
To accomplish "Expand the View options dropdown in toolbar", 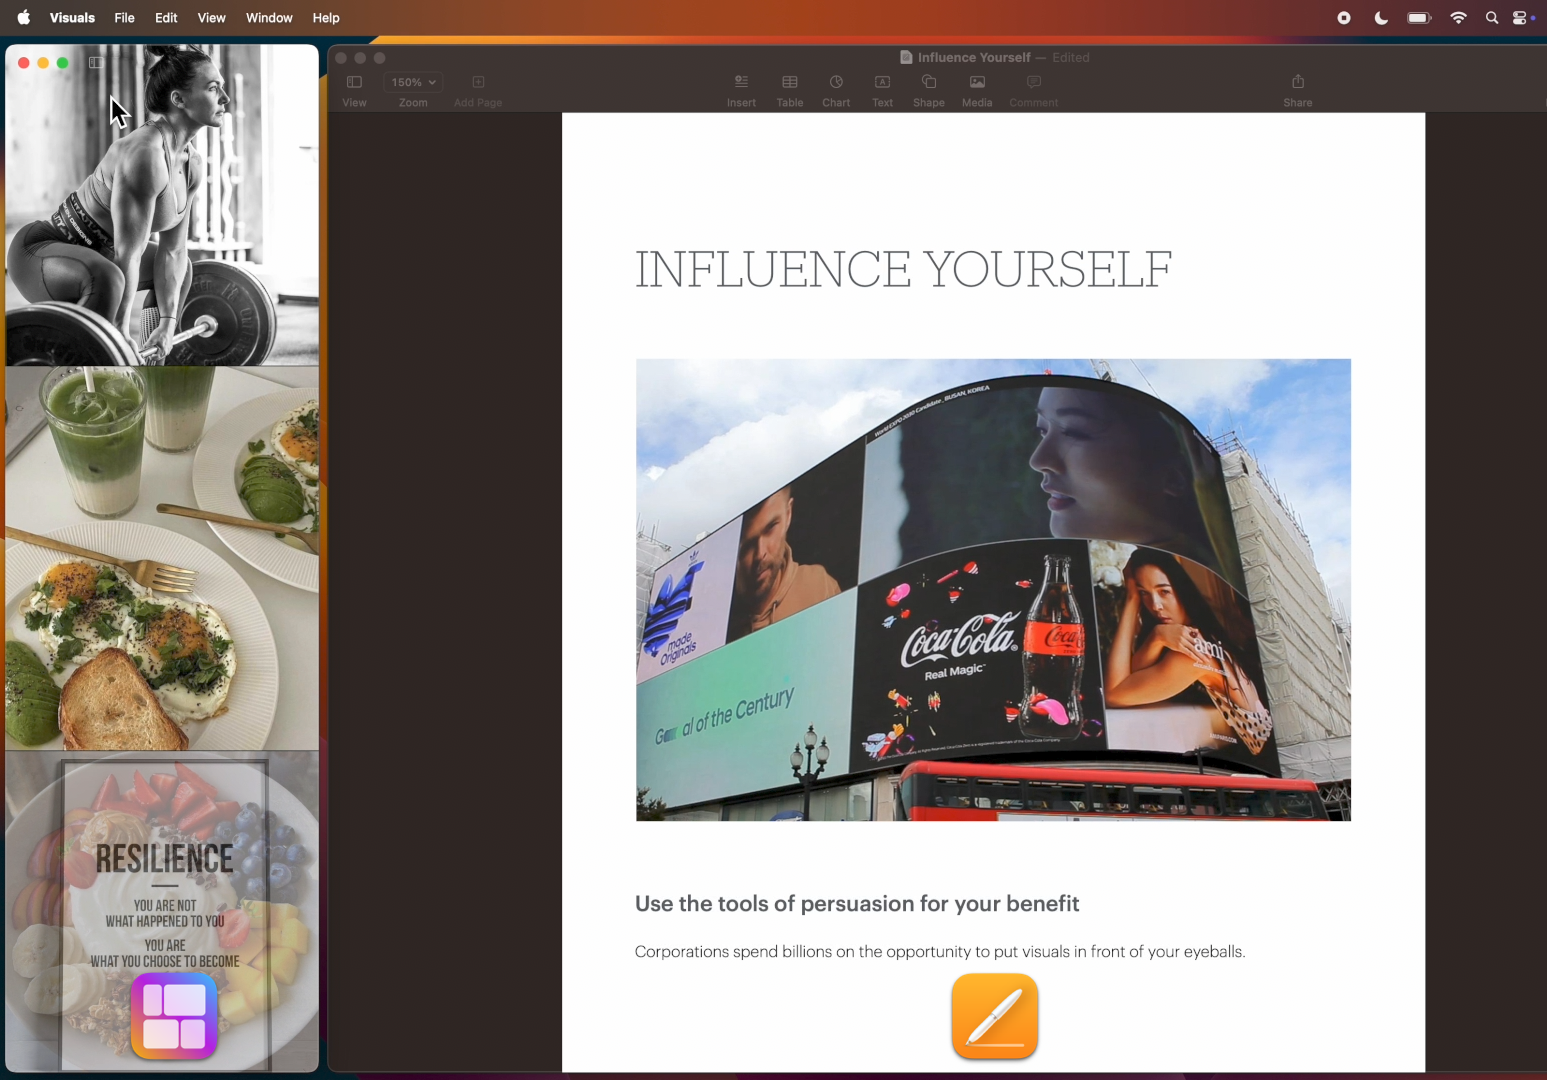I will point(354,83).
